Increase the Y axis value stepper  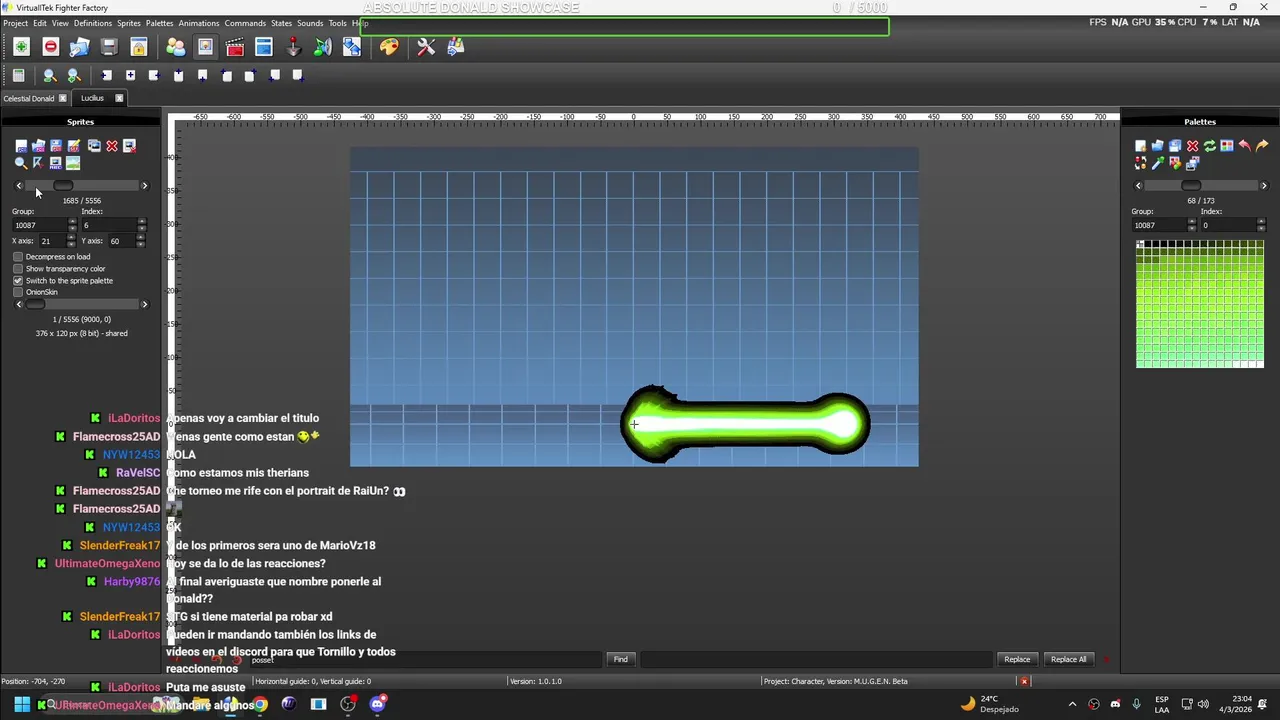[x=141, y=238]
